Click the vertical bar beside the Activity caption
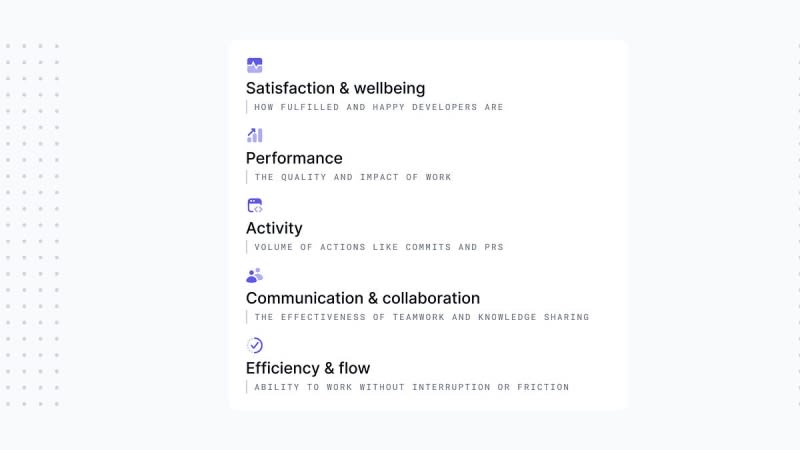 tap(246, 247)
